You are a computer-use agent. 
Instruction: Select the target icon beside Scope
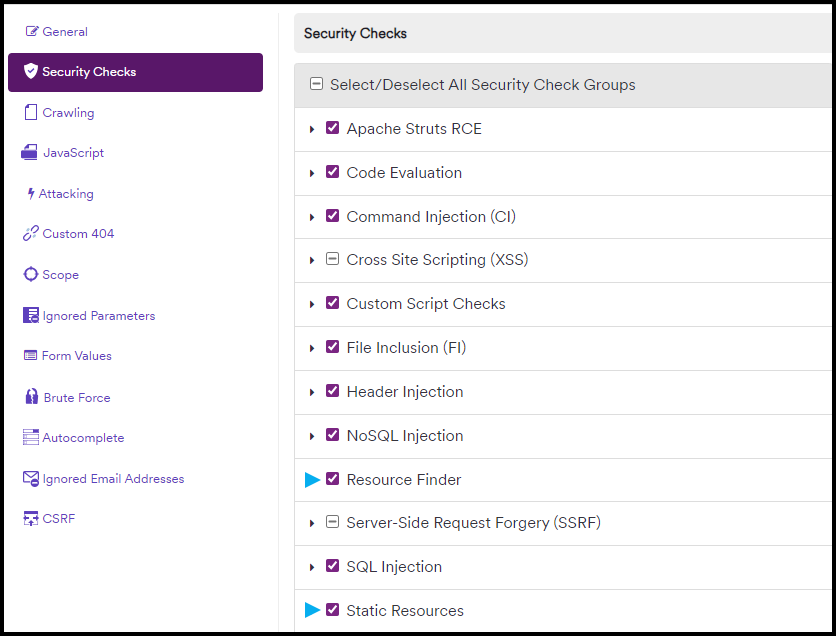pos(31,274)
